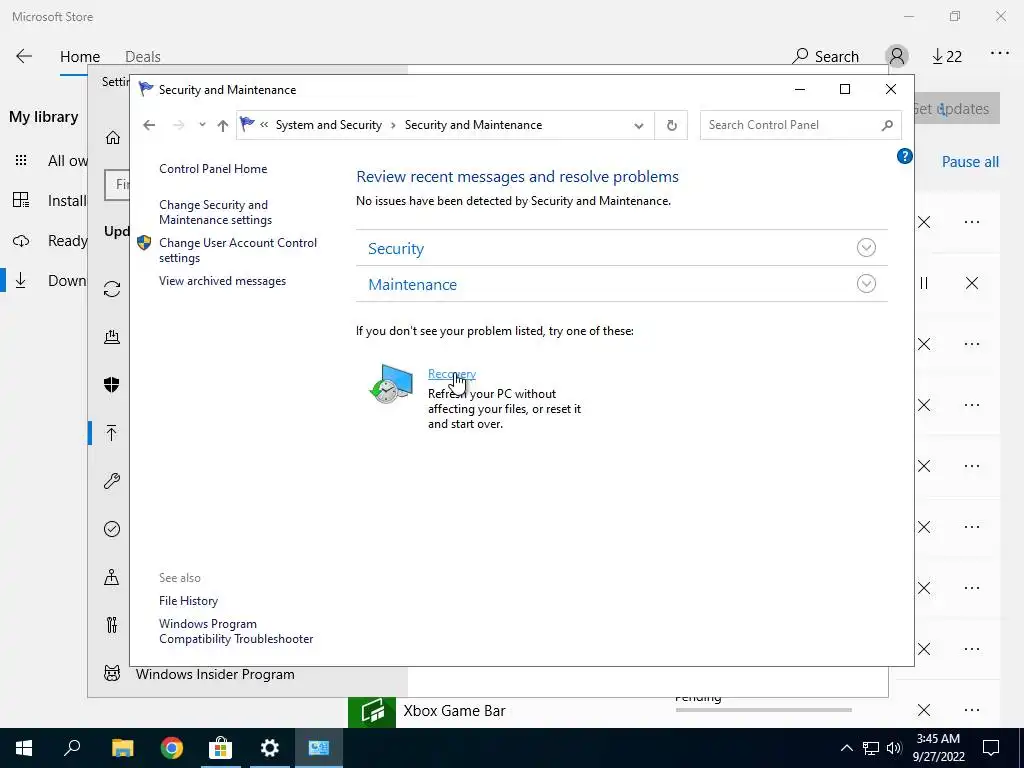
Task: Switch to Deals tab in Microsoft Store
Action: 142,57
